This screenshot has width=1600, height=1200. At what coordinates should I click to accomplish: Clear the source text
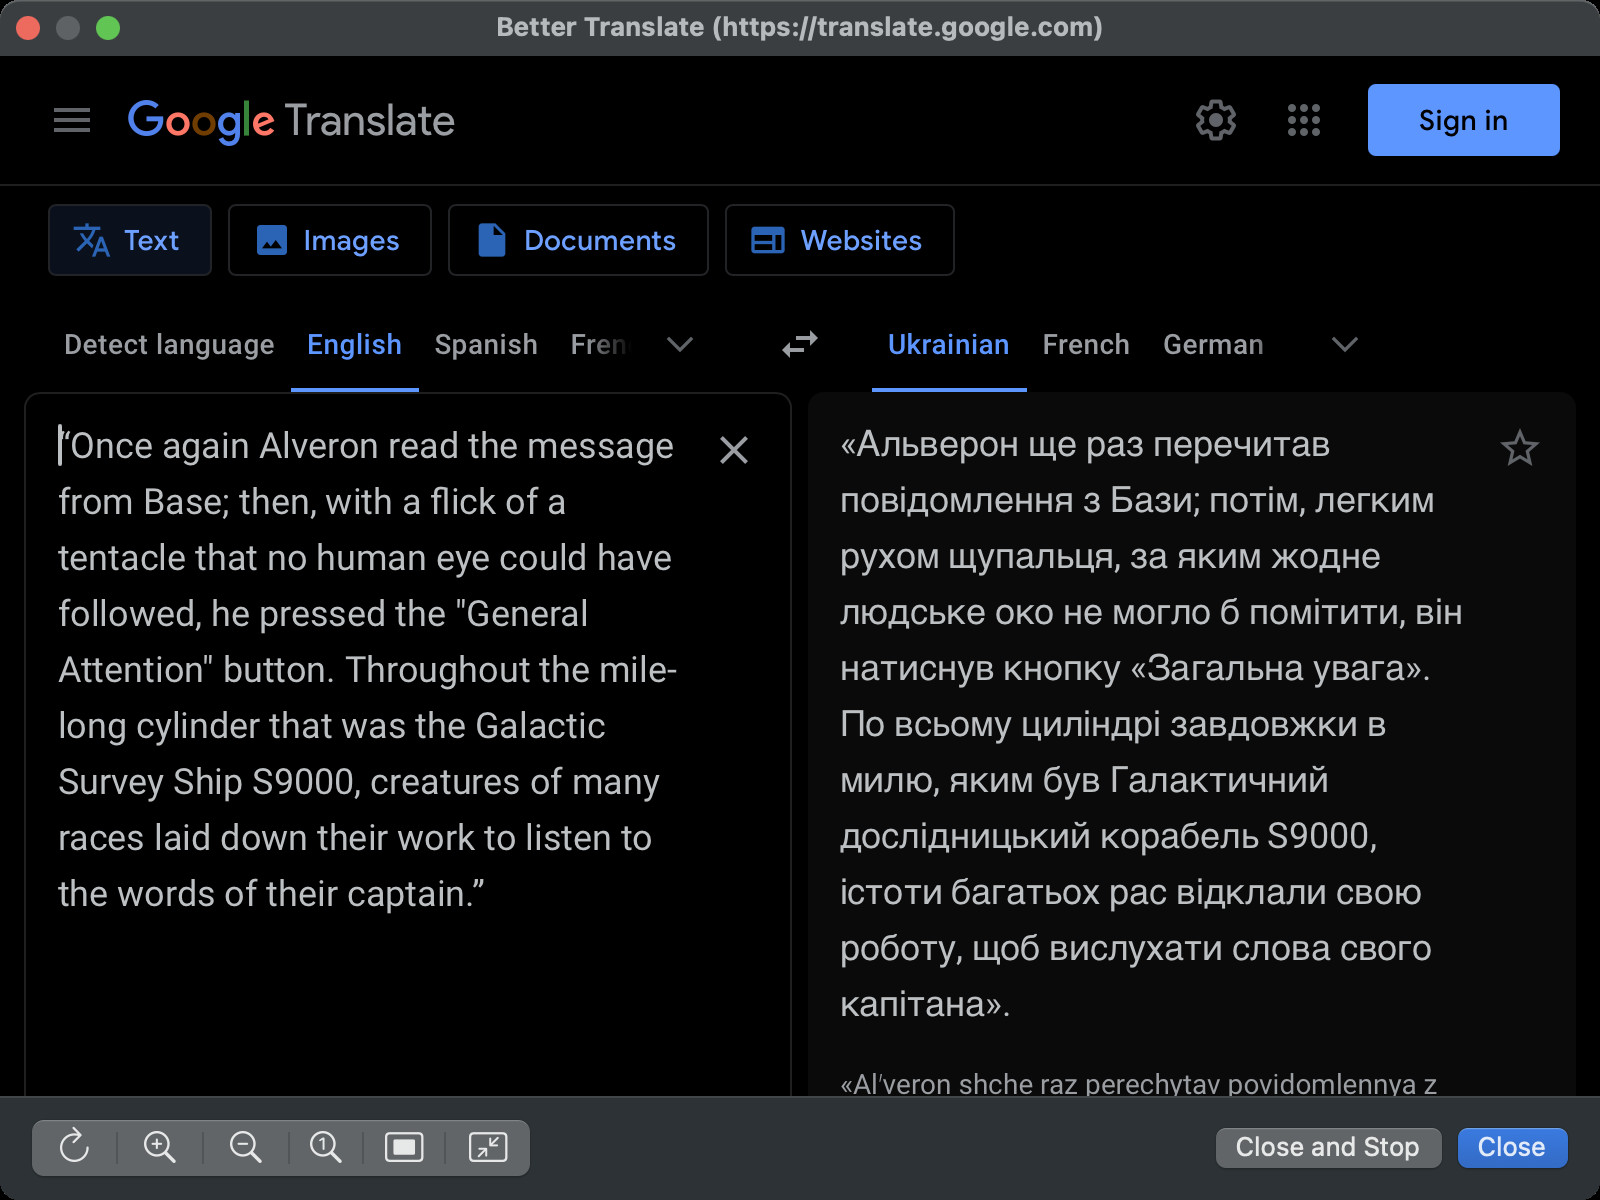pyautogui.click(x=734, y=450)
